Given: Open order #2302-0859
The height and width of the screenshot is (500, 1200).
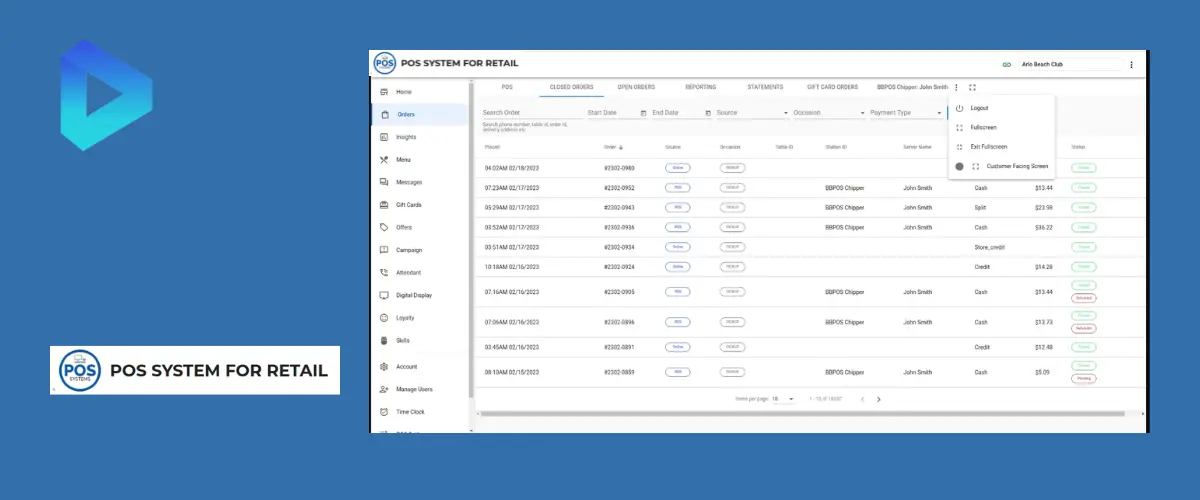Looking at the screenshot, I should [618, 372].
